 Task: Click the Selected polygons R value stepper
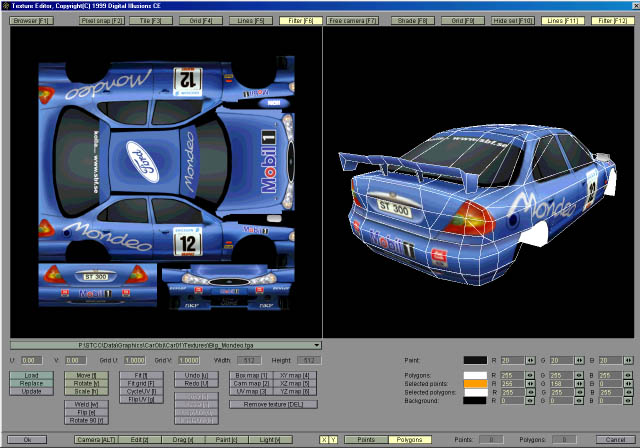coord(530,393)
